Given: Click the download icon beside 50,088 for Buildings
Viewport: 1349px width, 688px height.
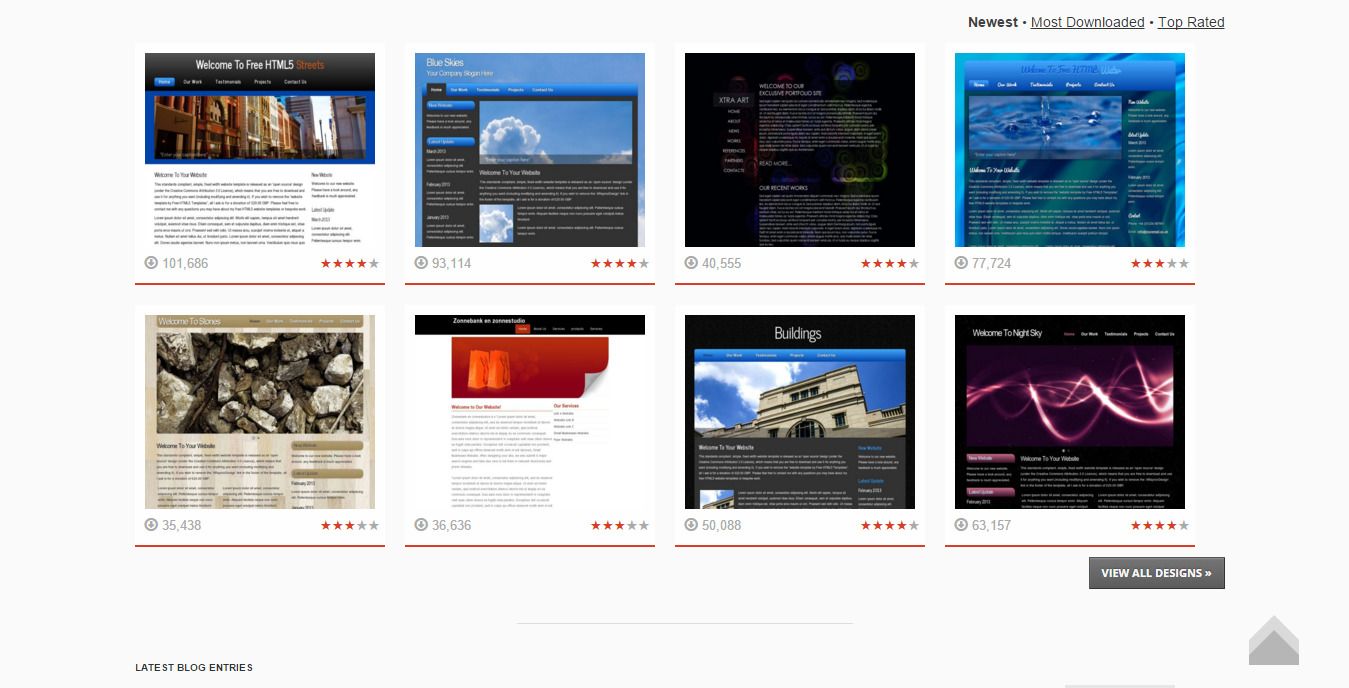Looking at the screenshot, I should [x=690, y=524].
